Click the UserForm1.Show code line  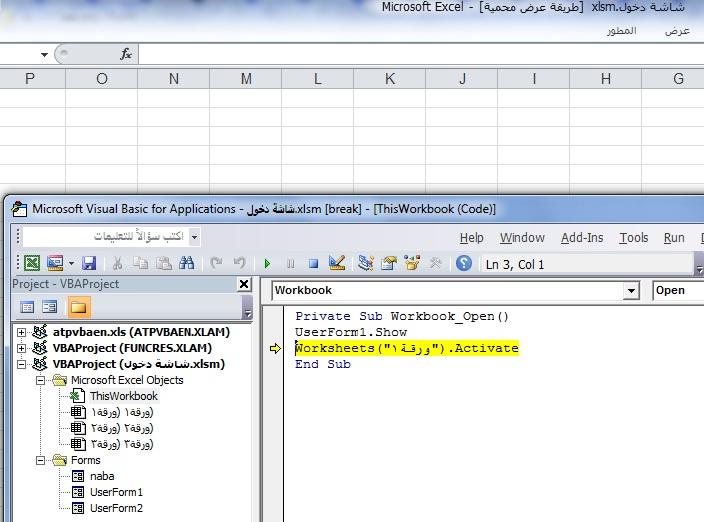click(x=351, y=332)
